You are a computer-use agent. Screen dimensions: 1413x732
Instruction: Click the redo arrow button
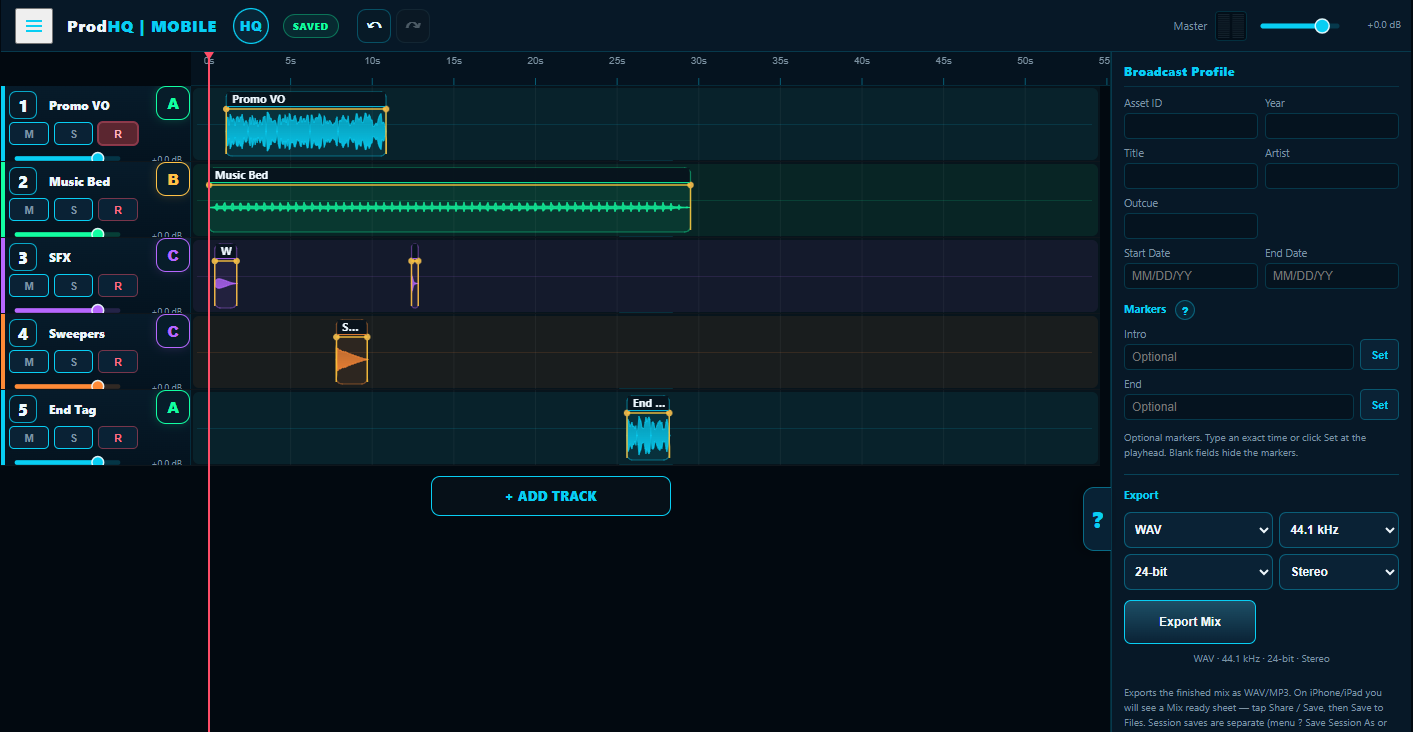(x=413, y=26)
